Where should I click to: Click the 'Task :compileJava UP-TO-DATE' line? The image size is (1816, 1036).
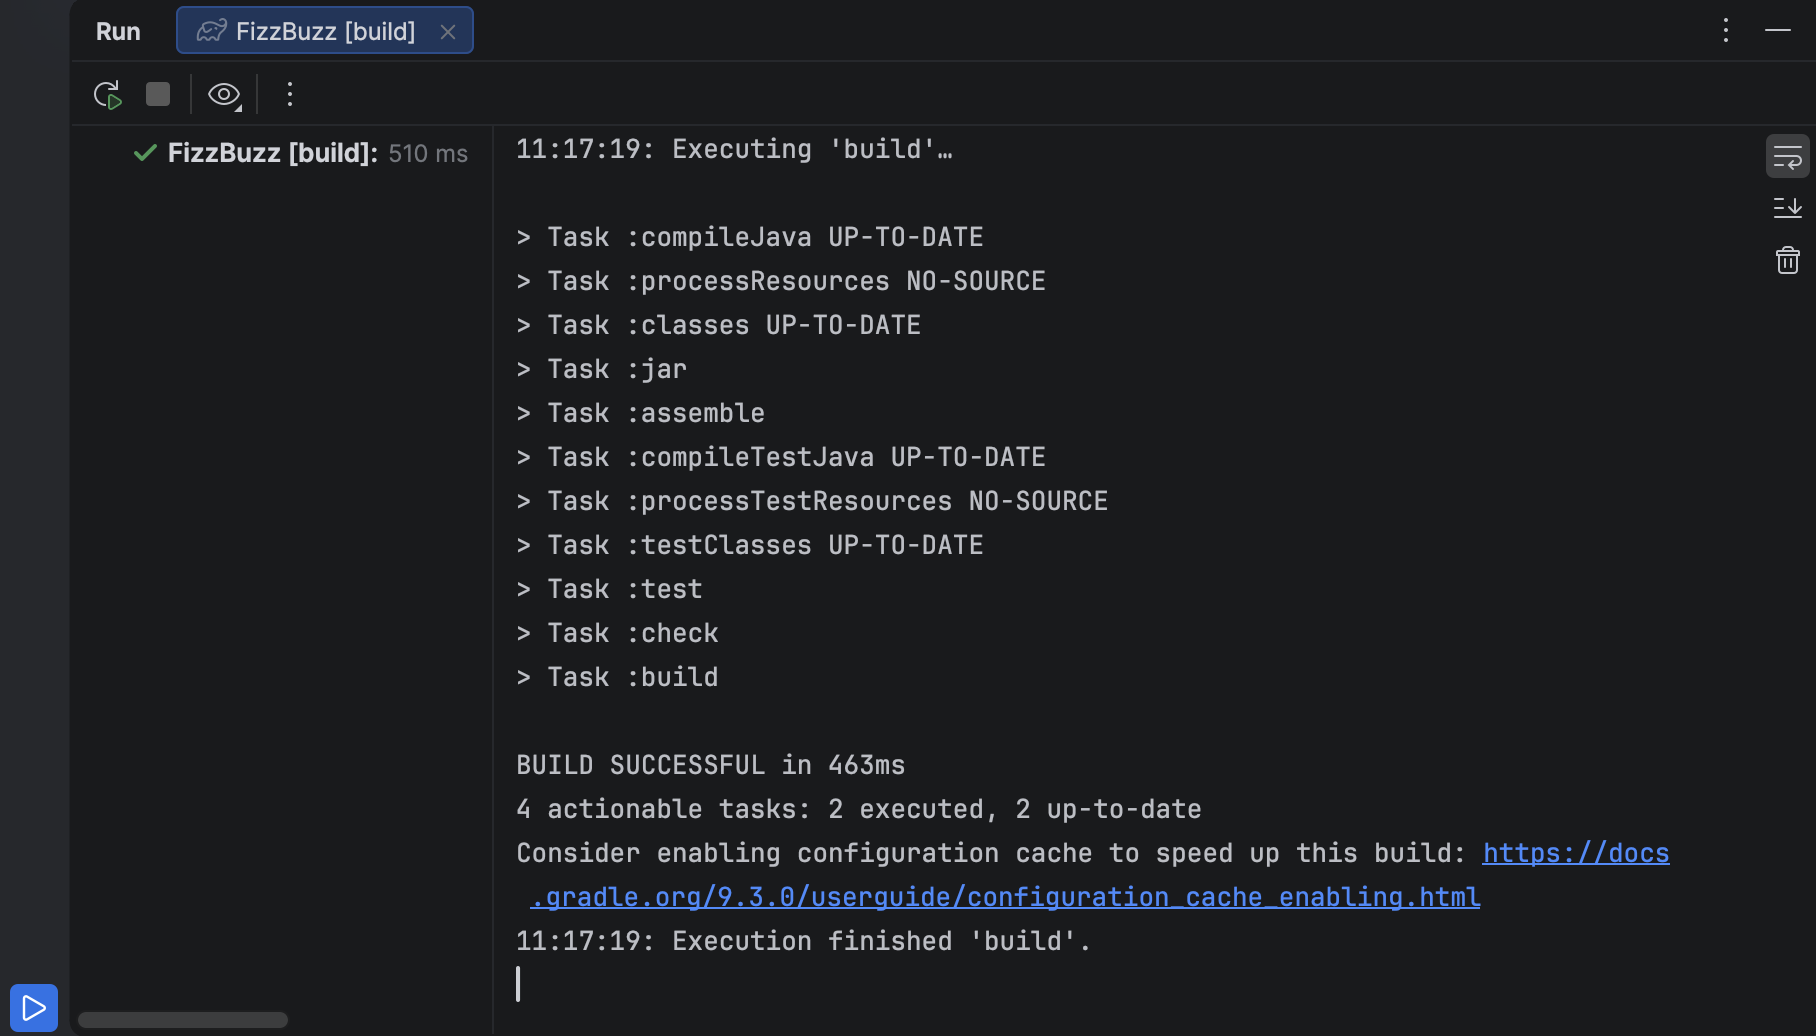(750, 237)
